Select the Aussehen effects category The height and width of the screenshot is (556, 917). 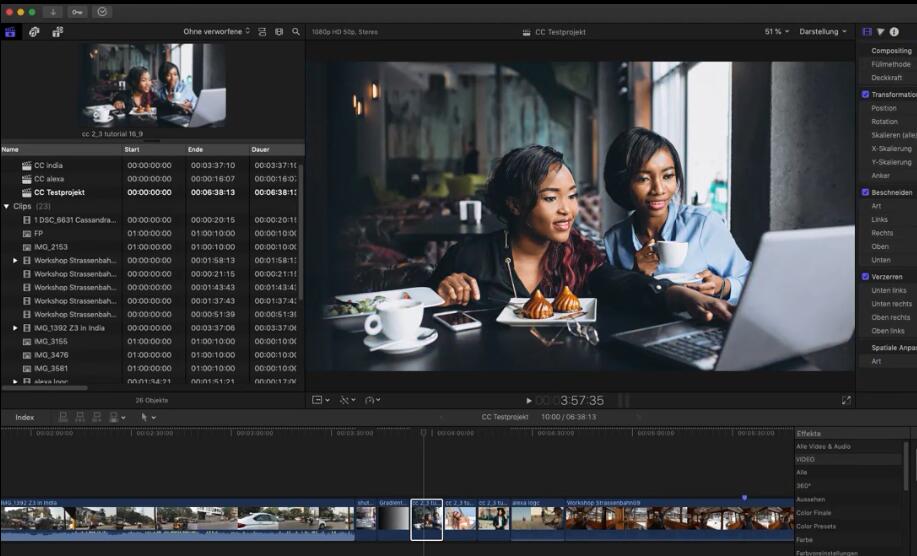click(811, 499)
